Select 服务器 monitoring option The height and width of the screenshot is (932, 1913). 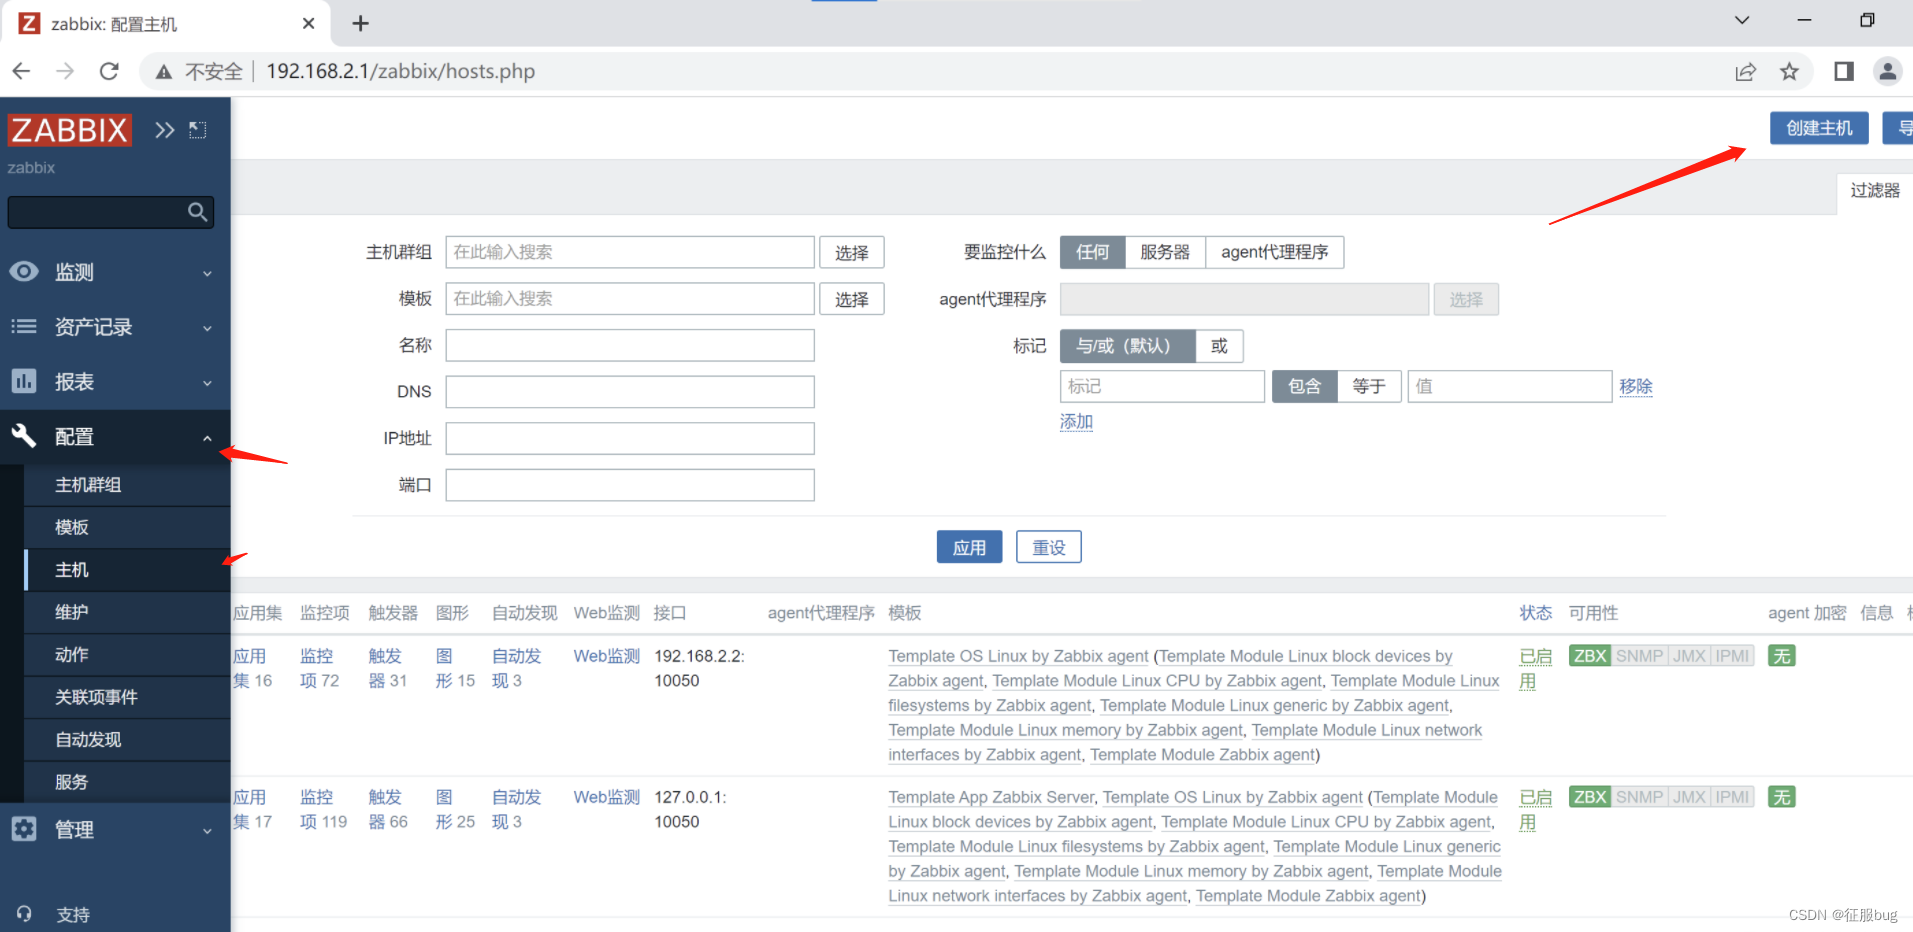pyautogui.click(x=1165, y=252)
